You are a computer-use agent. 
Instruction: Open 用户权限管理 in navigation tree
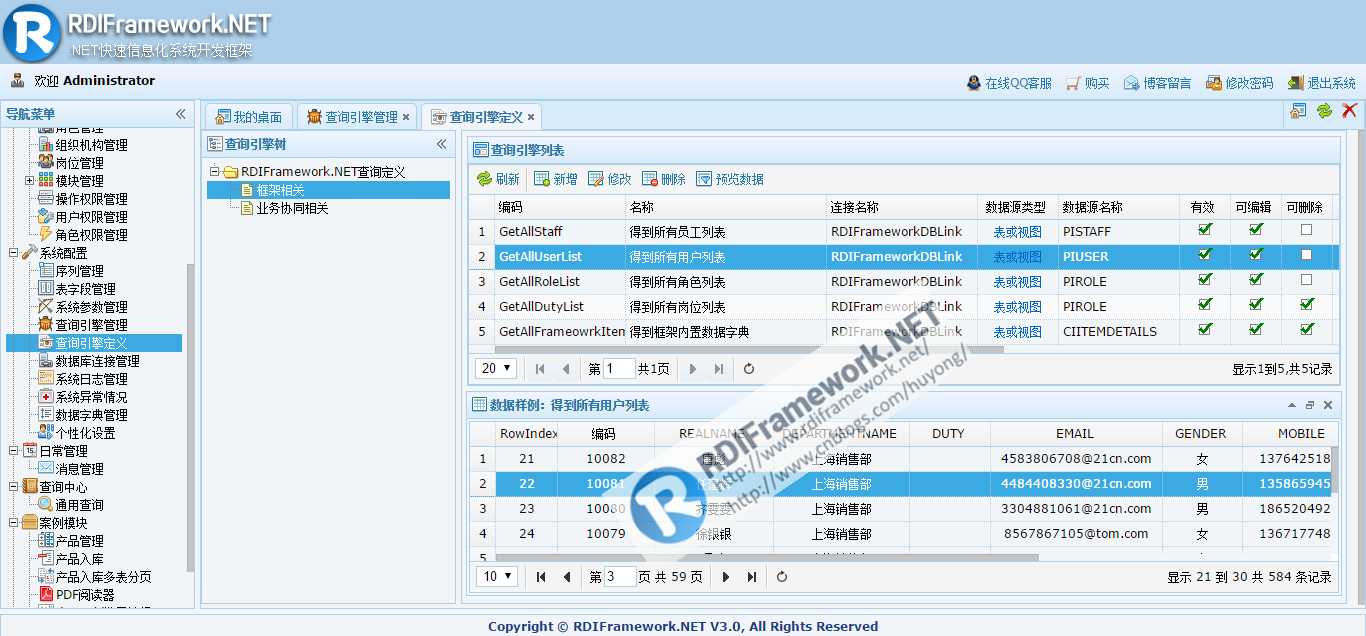pos(91,217)
